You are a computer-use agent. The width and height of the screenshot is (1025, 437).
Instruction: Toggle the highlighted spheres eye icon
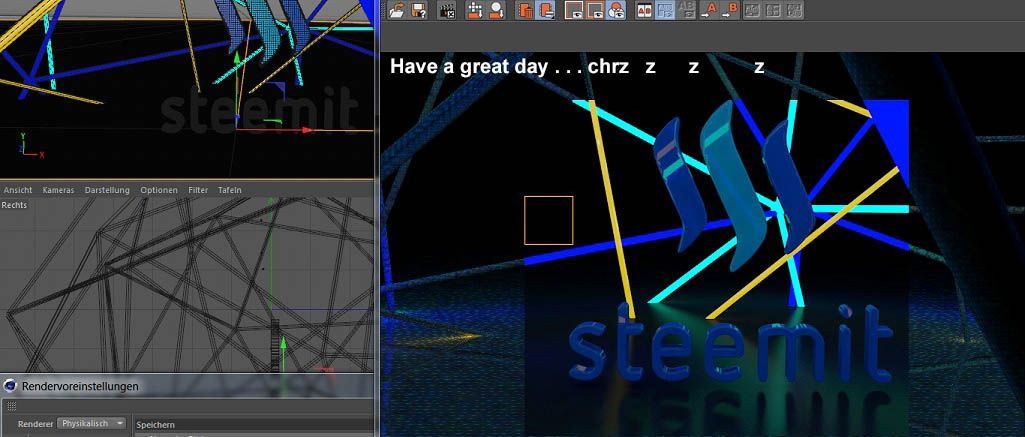(x=616, y=10)
